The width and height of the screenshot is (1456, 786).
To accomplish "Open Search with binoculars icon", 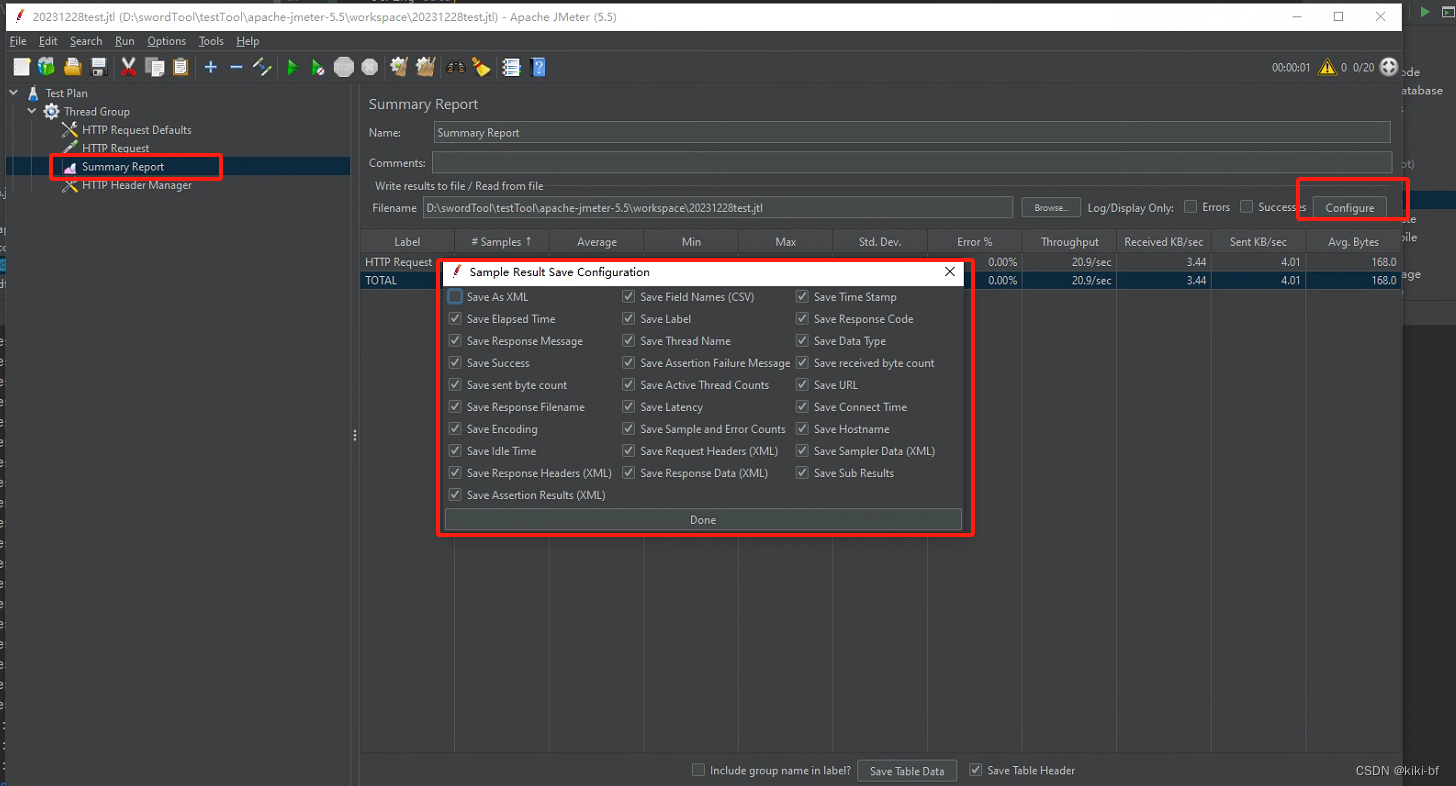I will 456,67.
